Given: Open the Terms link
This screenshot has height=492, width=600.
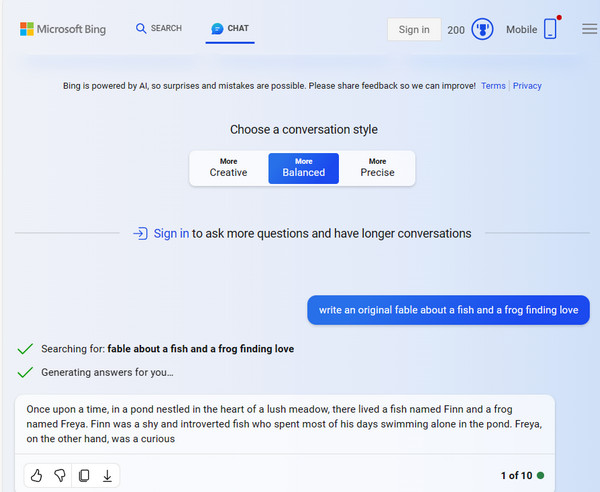Looking at the screenshot, I should click(493, 86).
